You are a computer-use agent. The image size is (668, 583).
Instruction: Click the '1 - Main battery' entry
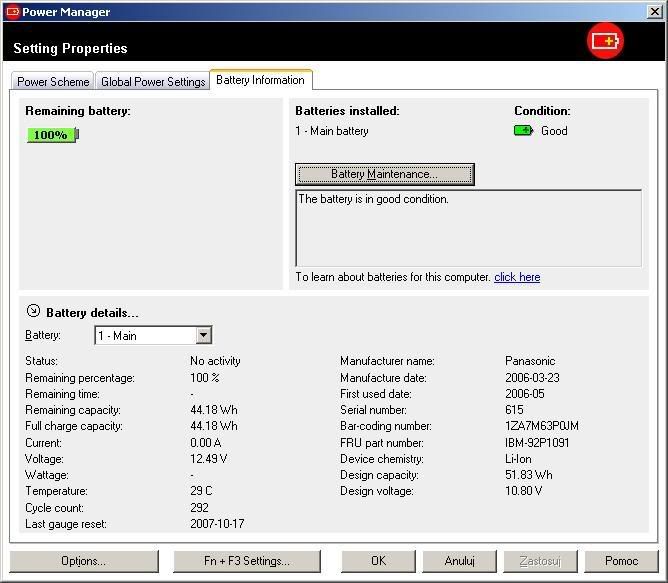click(x=332, y=131)
